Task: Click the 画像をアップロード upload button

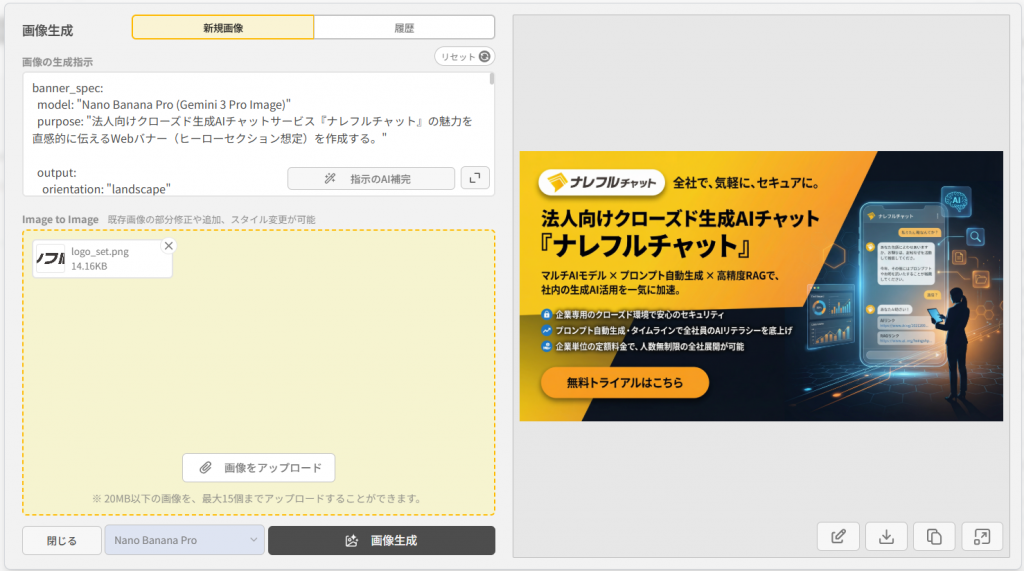Action: (x=259, y=467)
